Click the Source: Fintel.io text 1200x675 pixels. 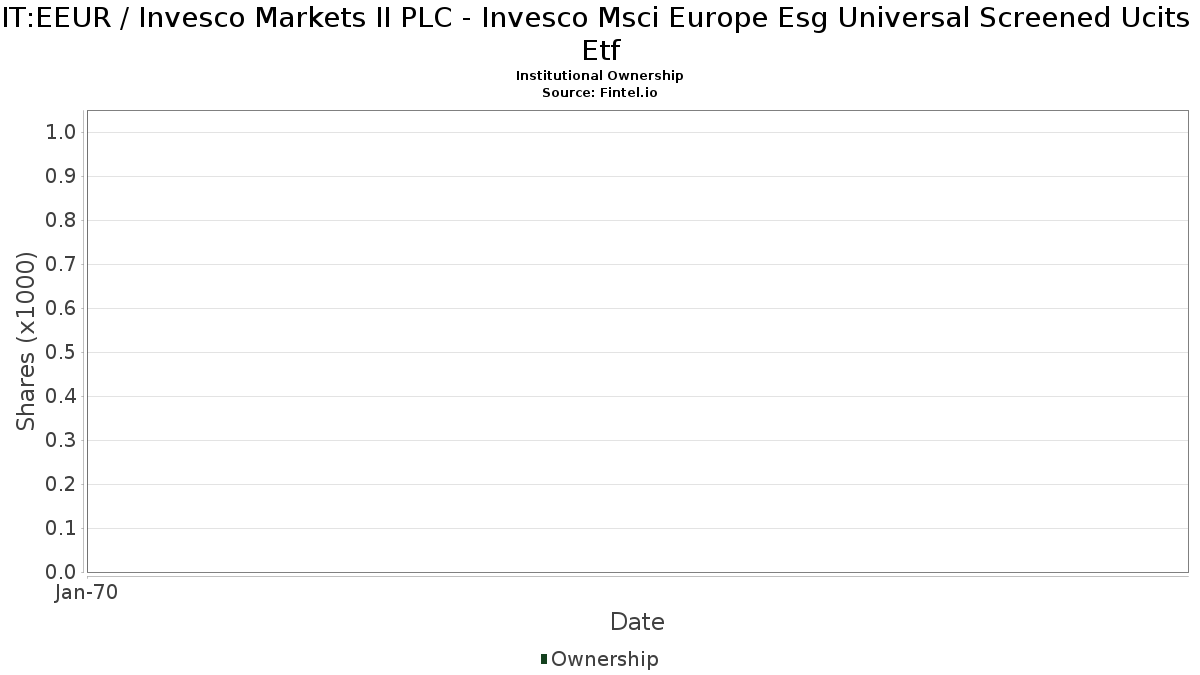(x=600, y=92)
